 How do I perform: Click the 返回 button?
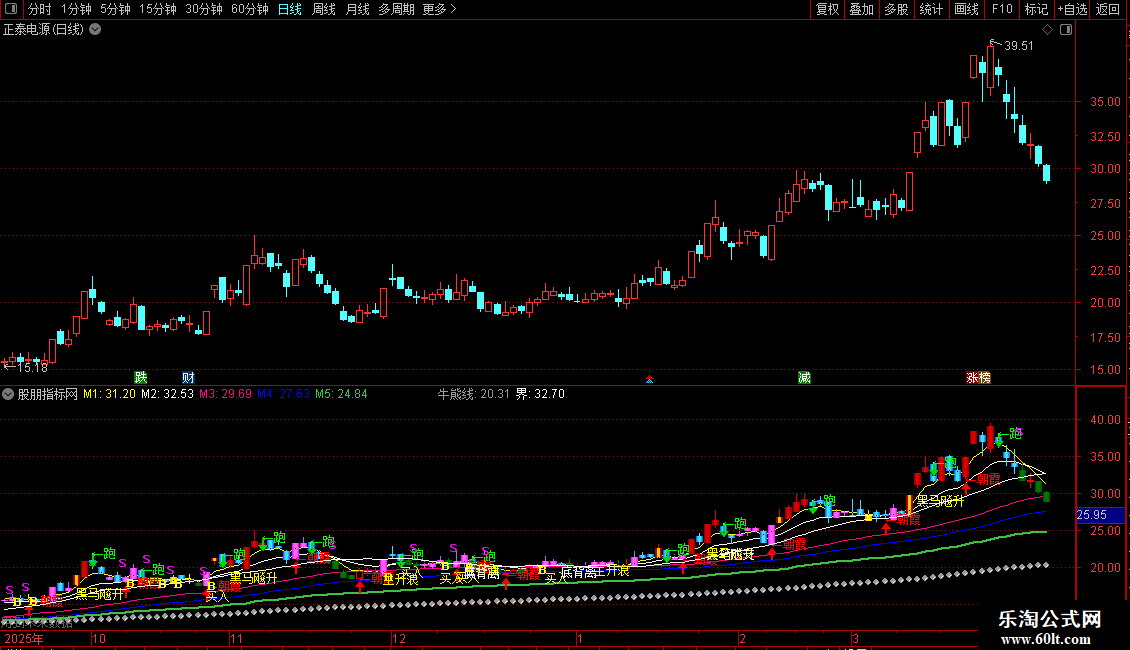(x=1108, y=9)
